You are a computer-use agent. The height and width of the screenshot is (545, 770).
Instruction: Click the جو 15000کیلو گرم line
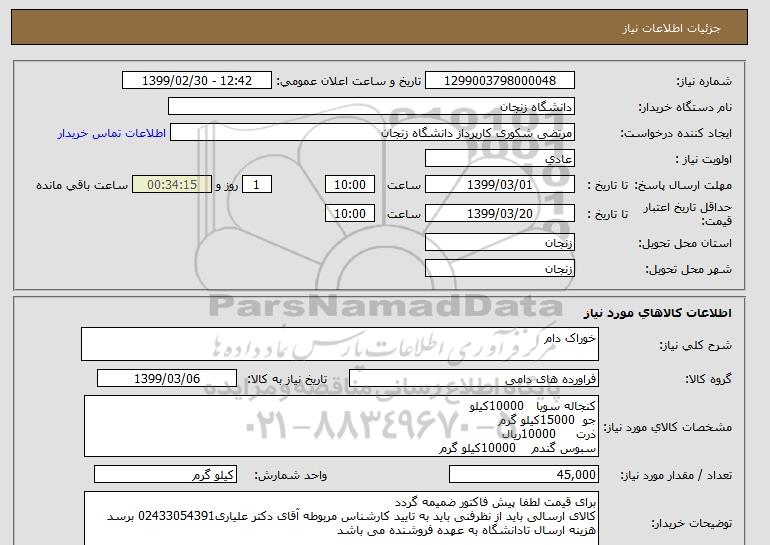pos(547,420)
